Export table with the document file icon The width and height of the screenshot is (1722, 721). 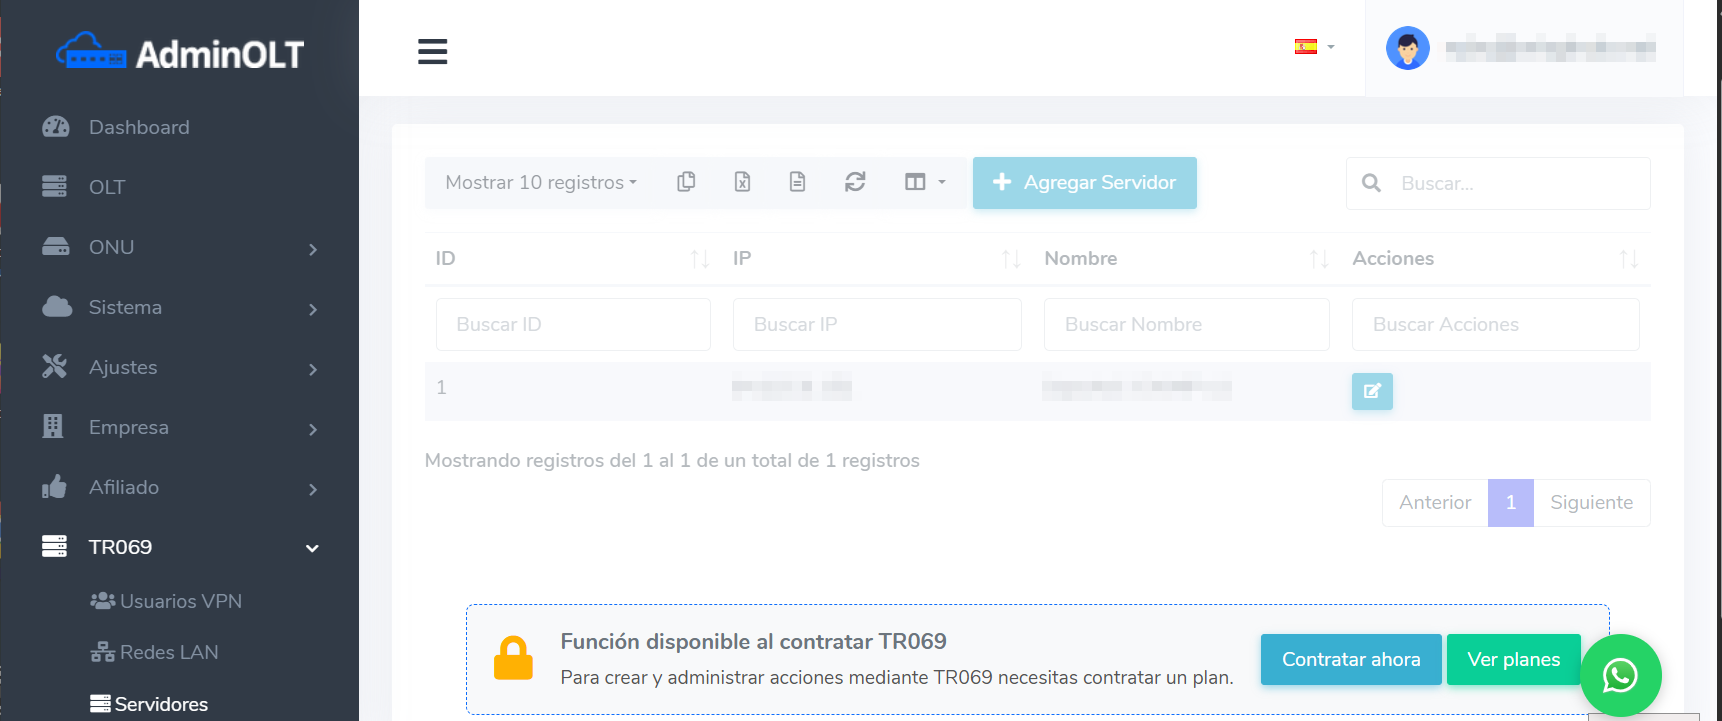(797, 182)
